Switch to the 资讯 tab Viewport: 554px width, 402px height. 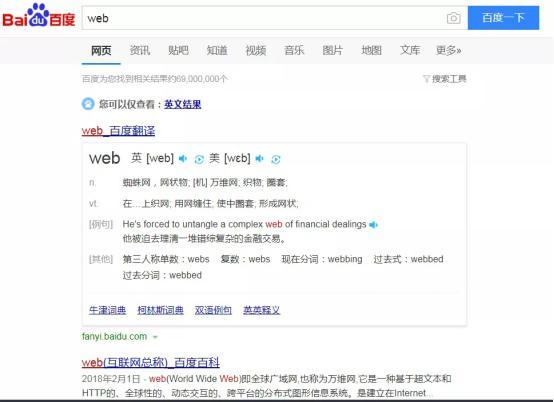[140, 50]
